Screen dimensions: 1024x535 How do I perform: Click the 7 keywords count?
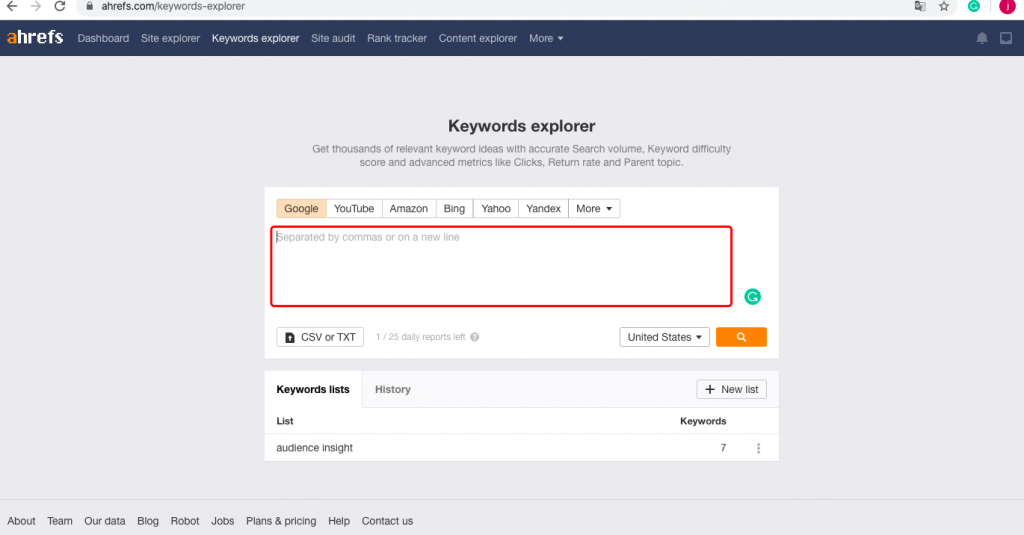(x=723, y=448)
